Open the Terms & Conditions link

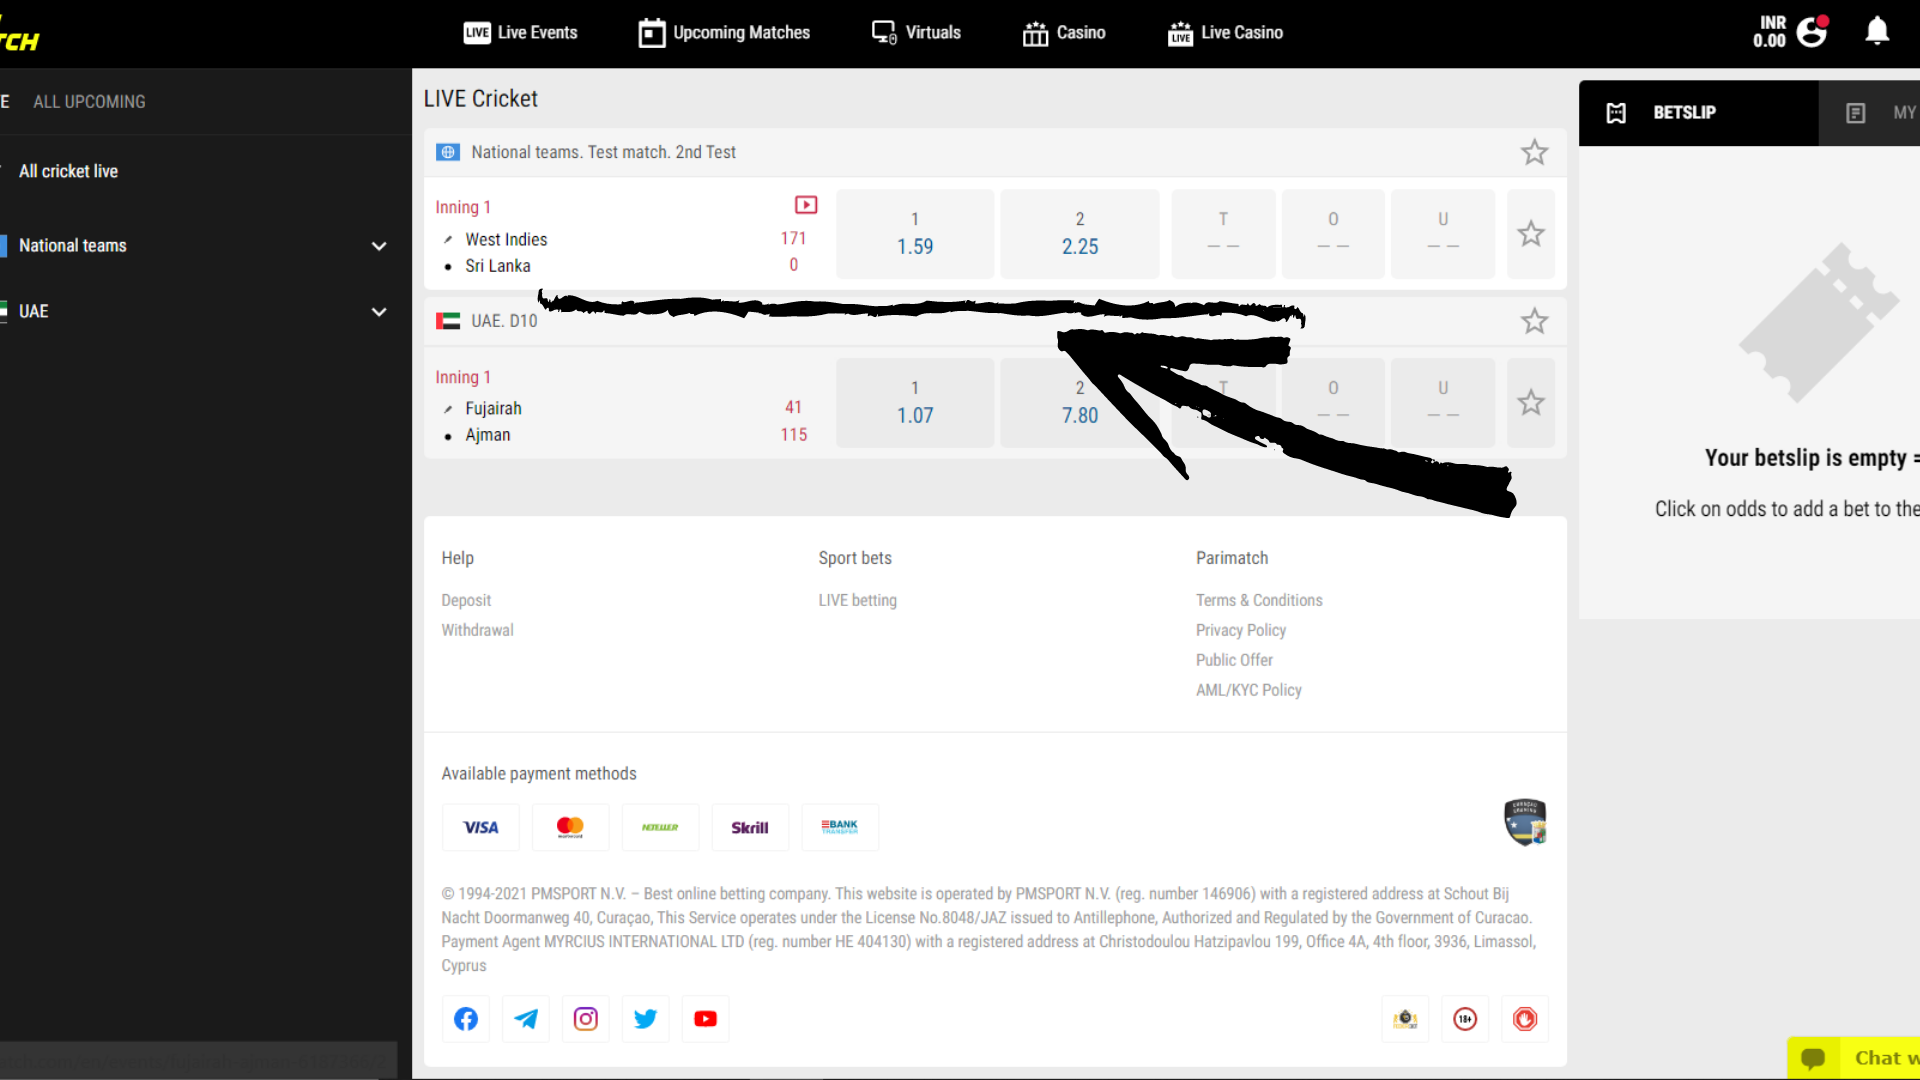pyautogui.click(x=1259, y=600)
